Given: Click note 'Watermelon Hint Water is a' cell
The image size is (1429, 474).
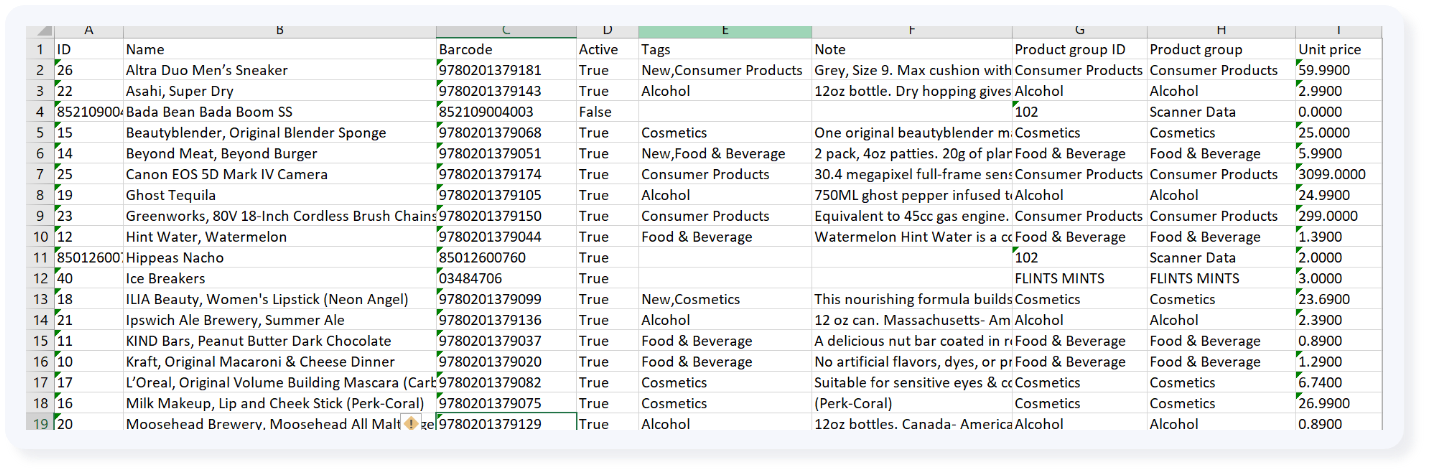Looking at the screenshot, I should coord(912,237).
